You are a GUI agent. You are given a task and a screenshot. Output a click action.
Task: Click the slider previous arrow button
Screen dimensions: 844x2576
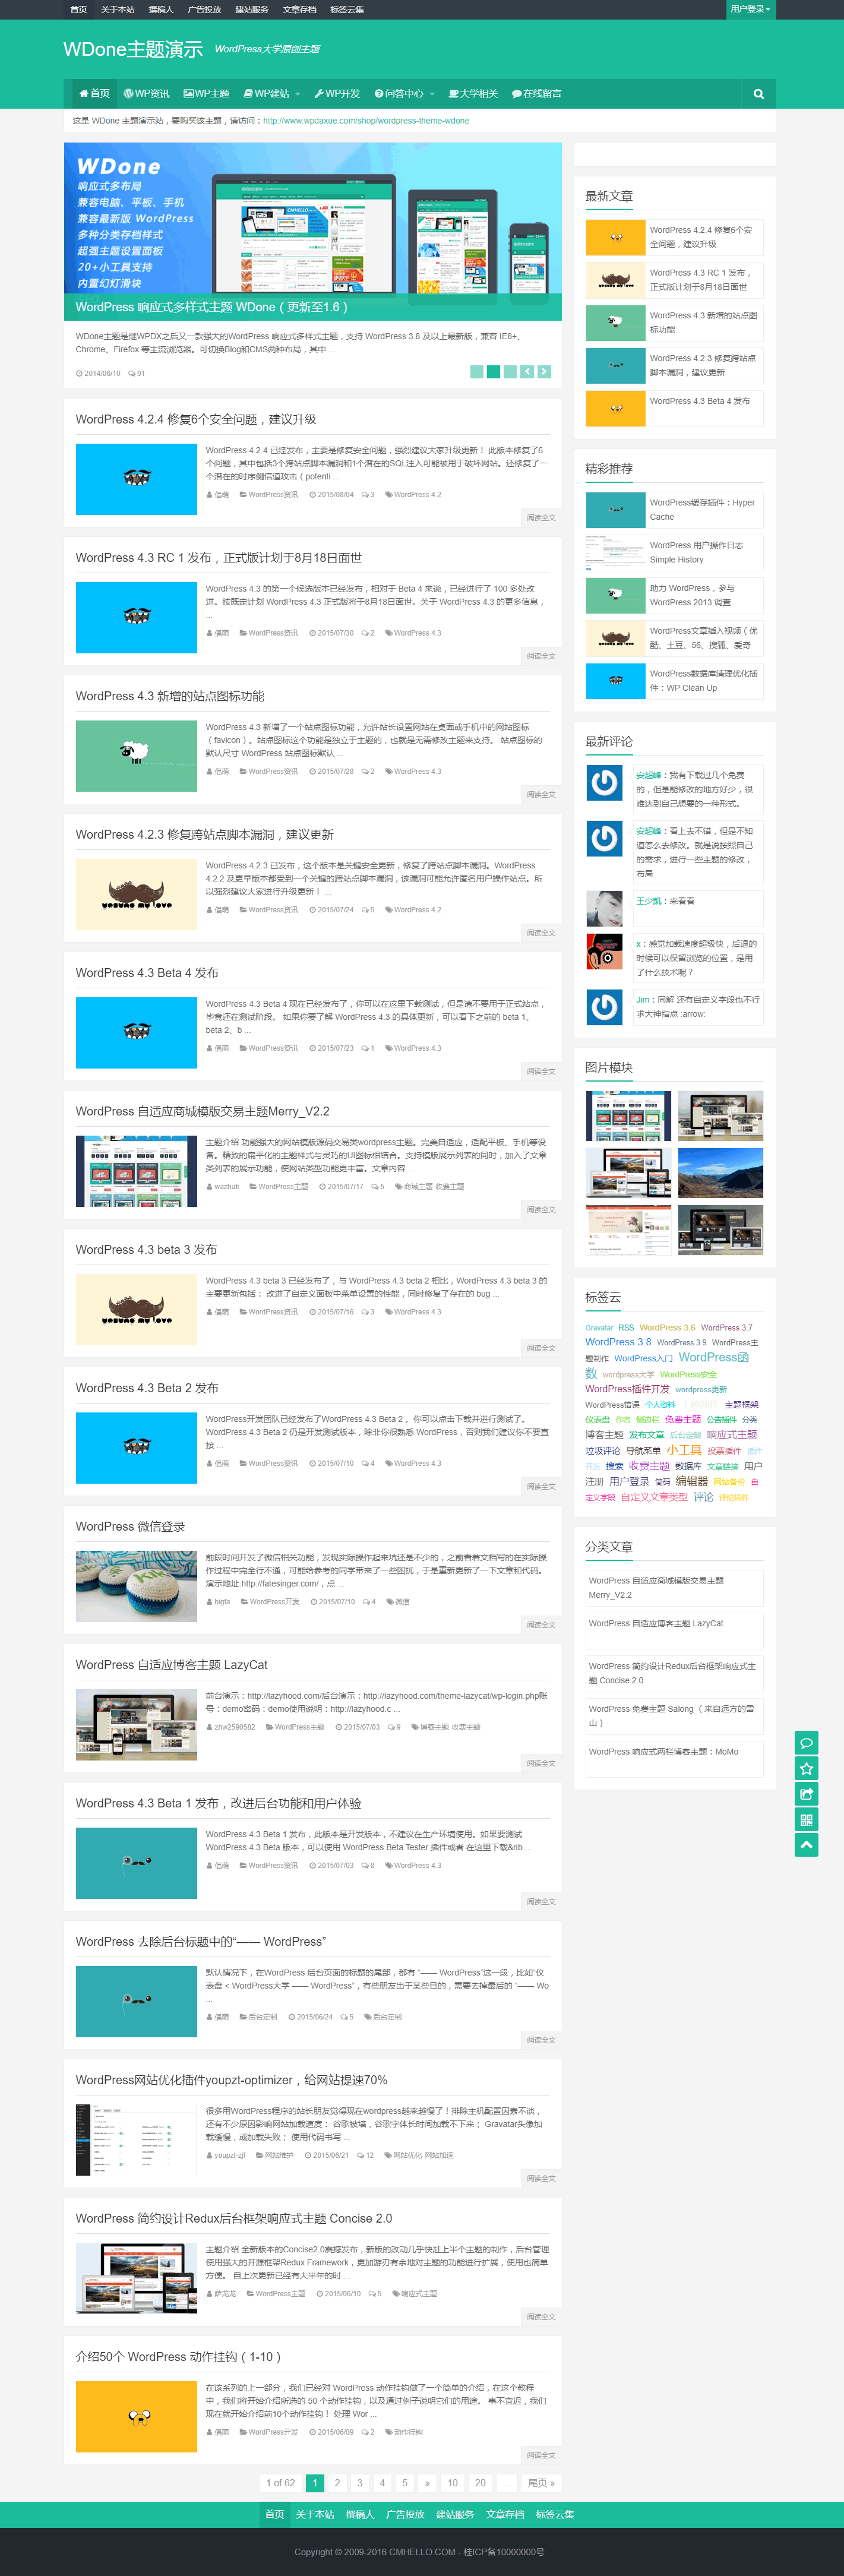pyautogui.click(x=527, y=372)
